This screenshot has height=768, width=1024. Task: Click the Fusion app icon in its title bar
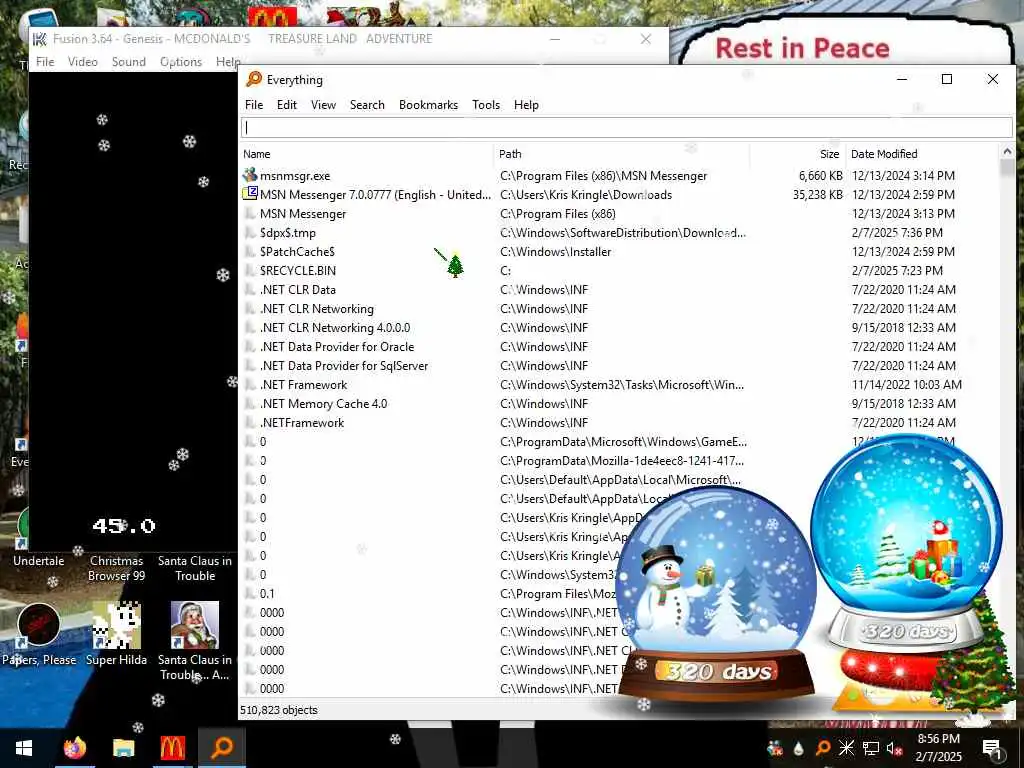click(40, 39)
